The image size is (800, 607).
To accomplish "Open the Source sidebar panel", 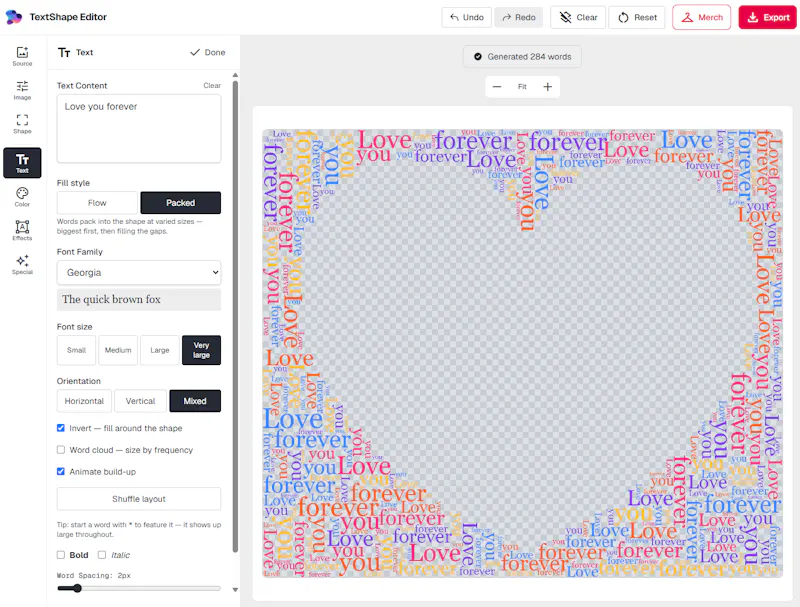I will [x=22, y=56].
